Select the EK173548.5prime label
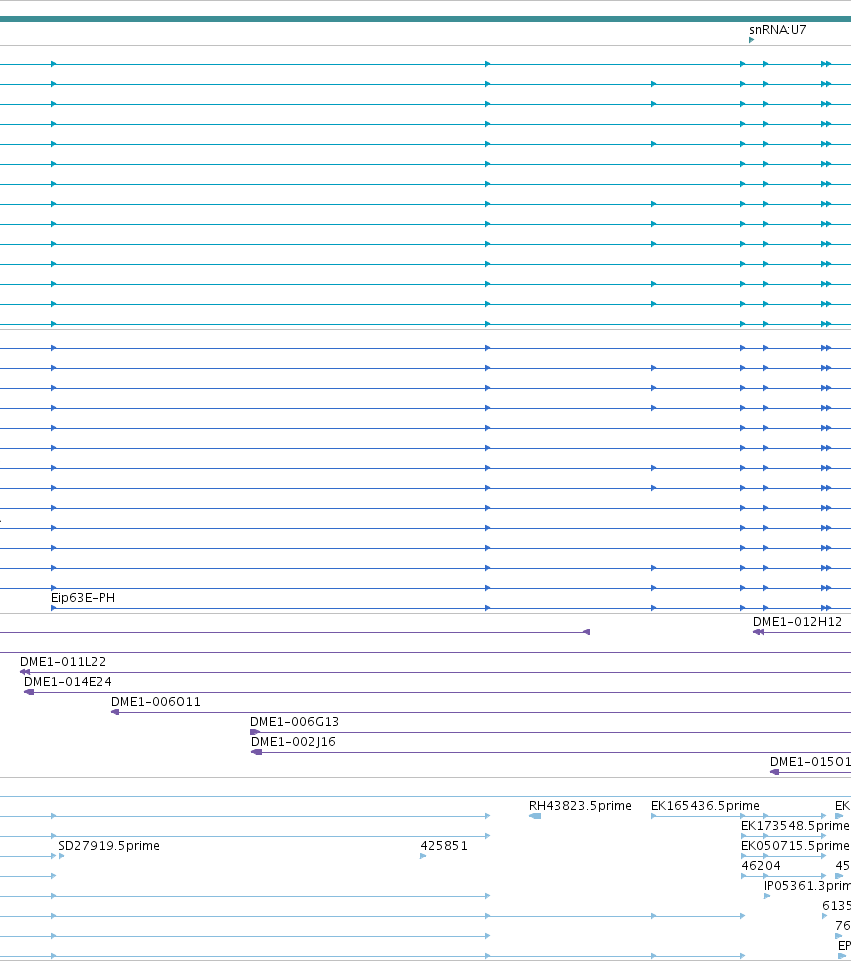Viewport: 851px width, 961px height. tap(795, 826)
